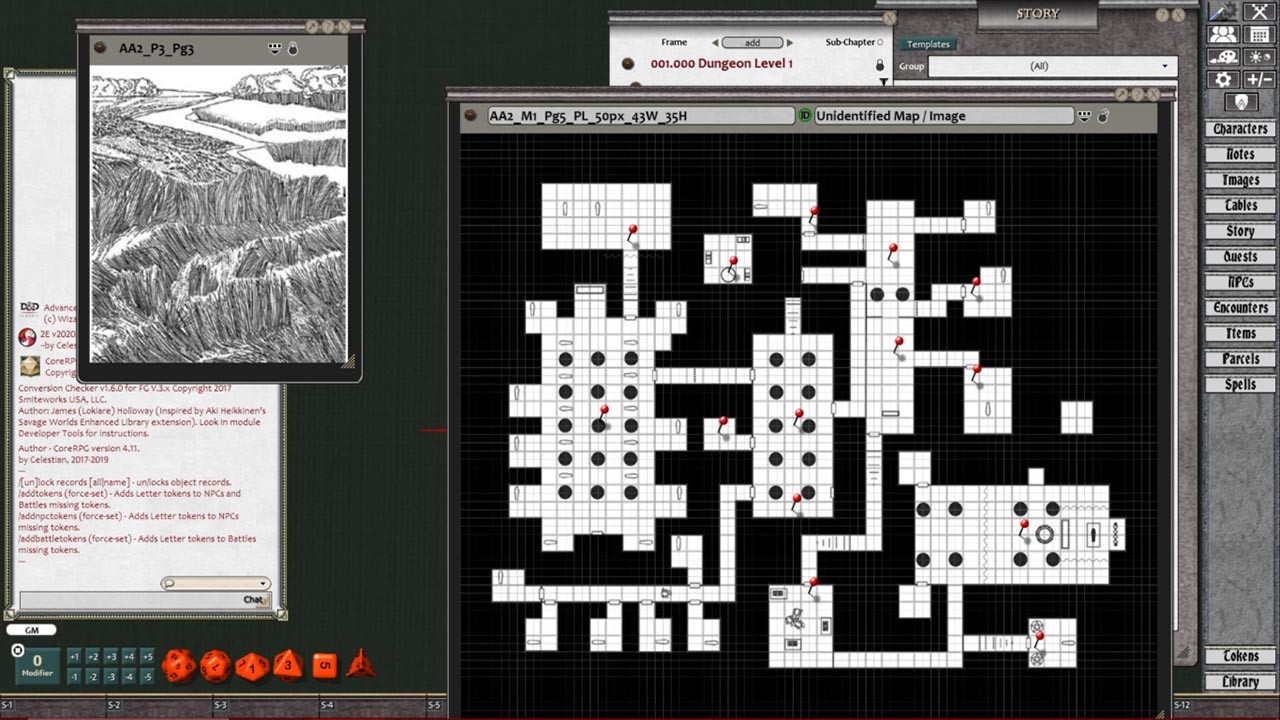Open the Library sidebar button
This screenshot has width=1280, height=720.
(1240, 682)
